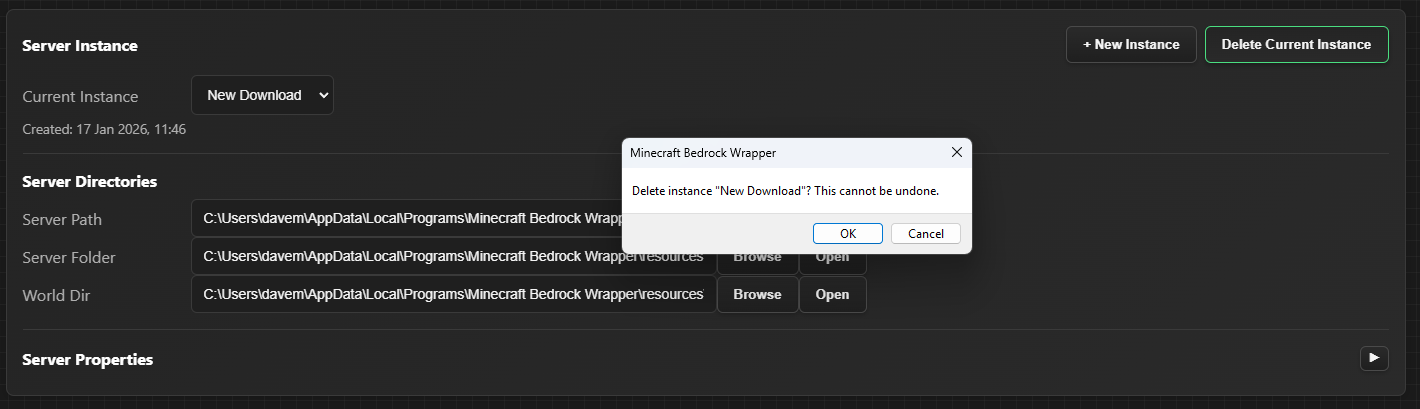Edit the World Dir path field
1420x409 pixels.
click(453, 294)
